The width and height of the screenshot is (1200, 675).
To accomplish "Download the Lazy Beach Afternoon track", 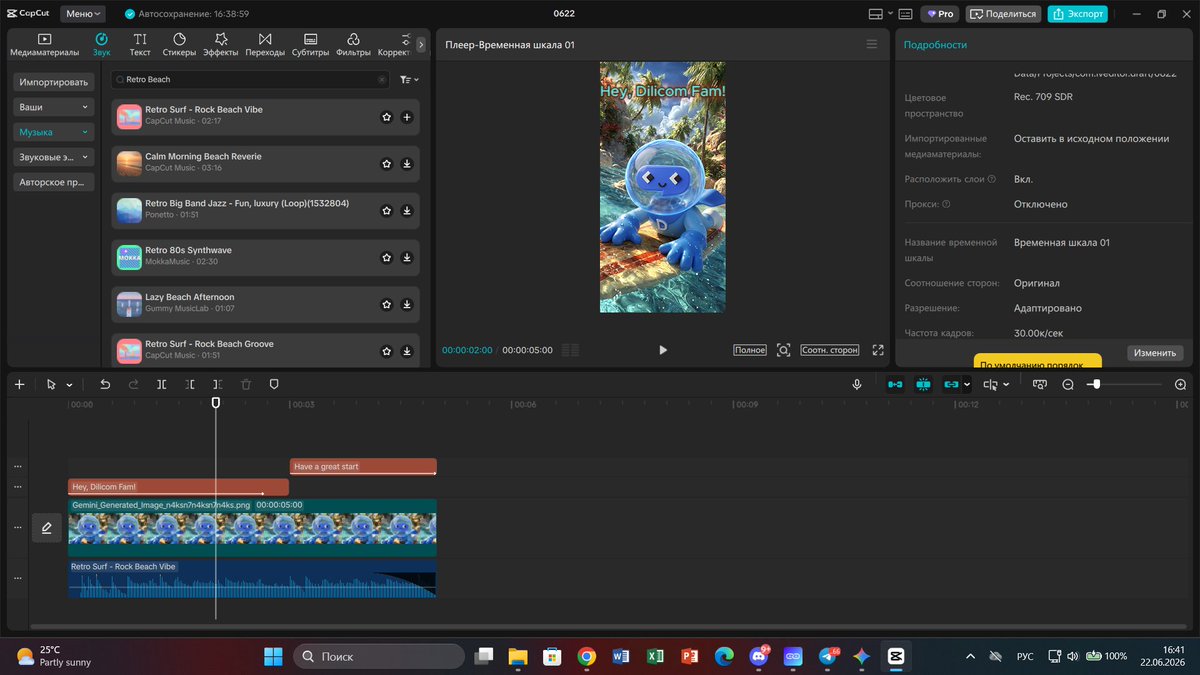I will click(407, 305).
